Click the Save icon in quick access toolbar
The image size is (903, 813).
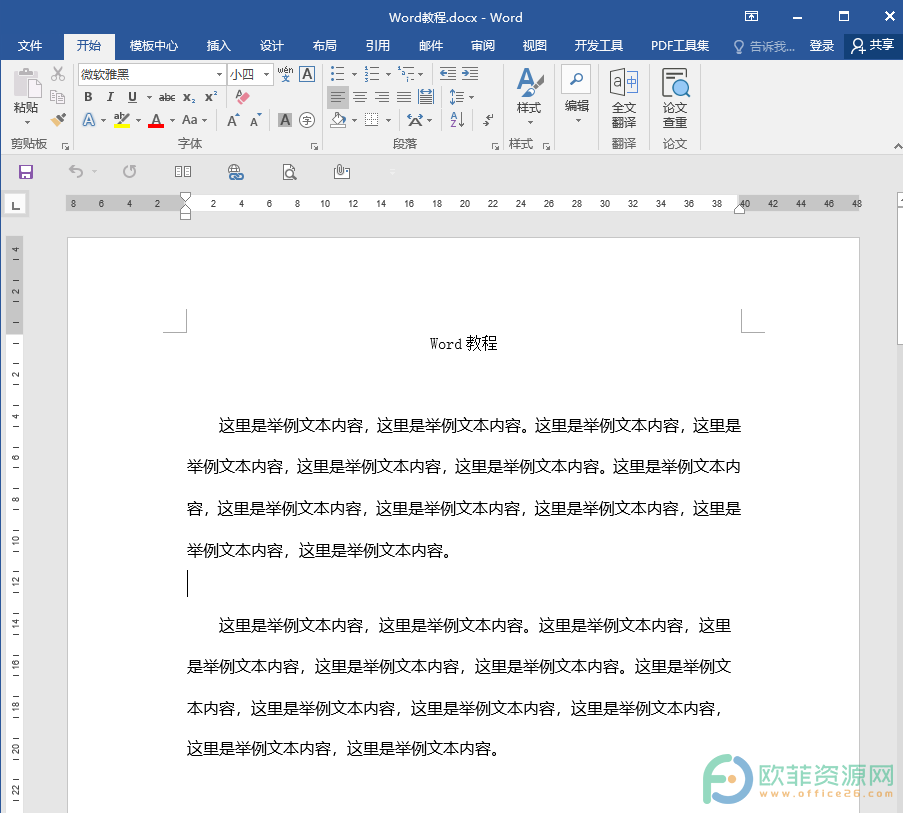(x=26, y=172)
